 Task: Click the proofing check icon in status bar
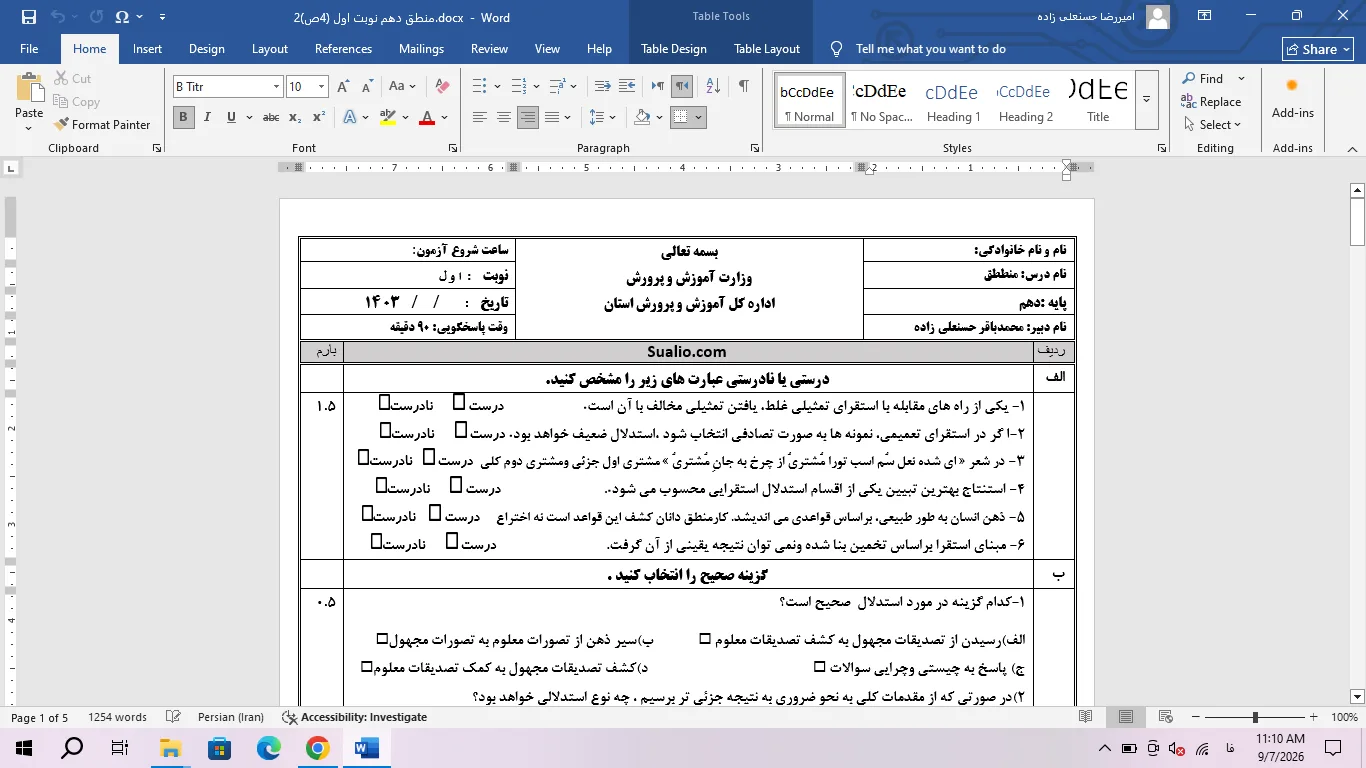coord(173,717)
